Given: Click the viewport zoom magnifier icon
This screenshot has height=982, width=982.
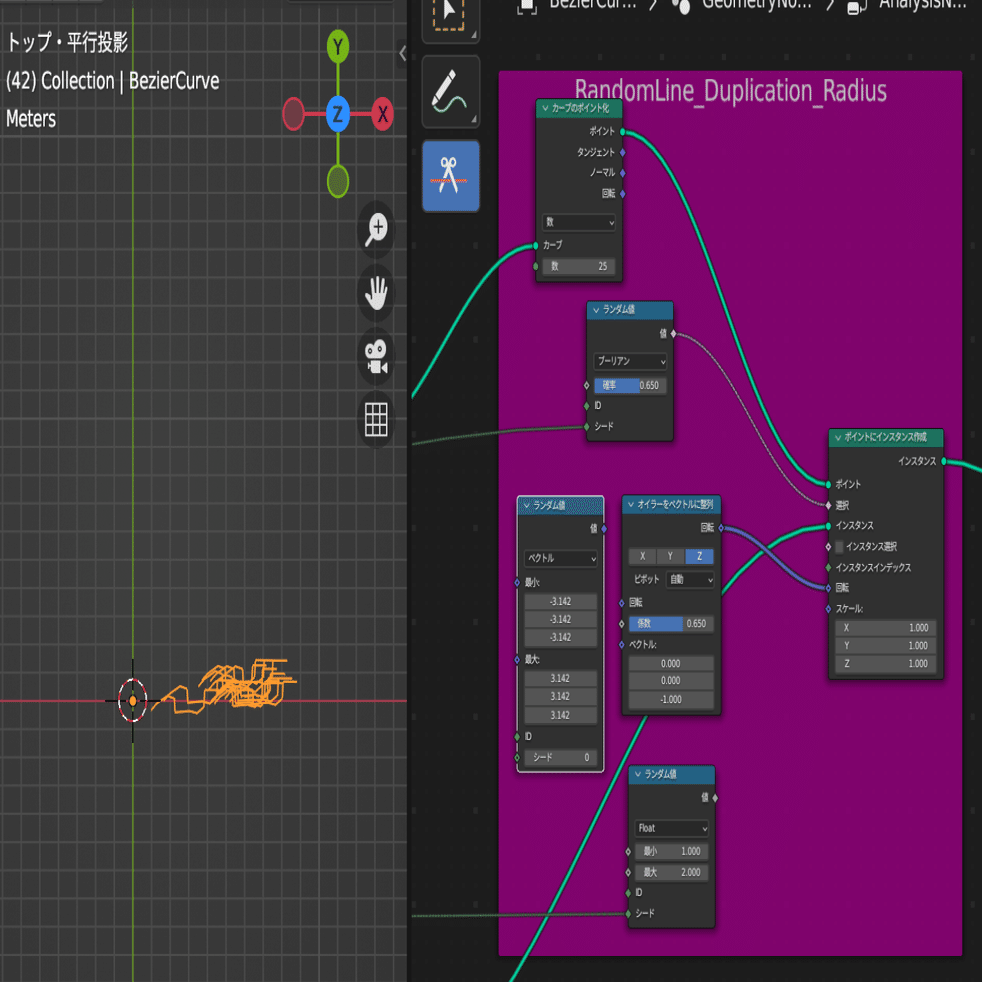Looking at the screenshot, I should click(376, 229).
